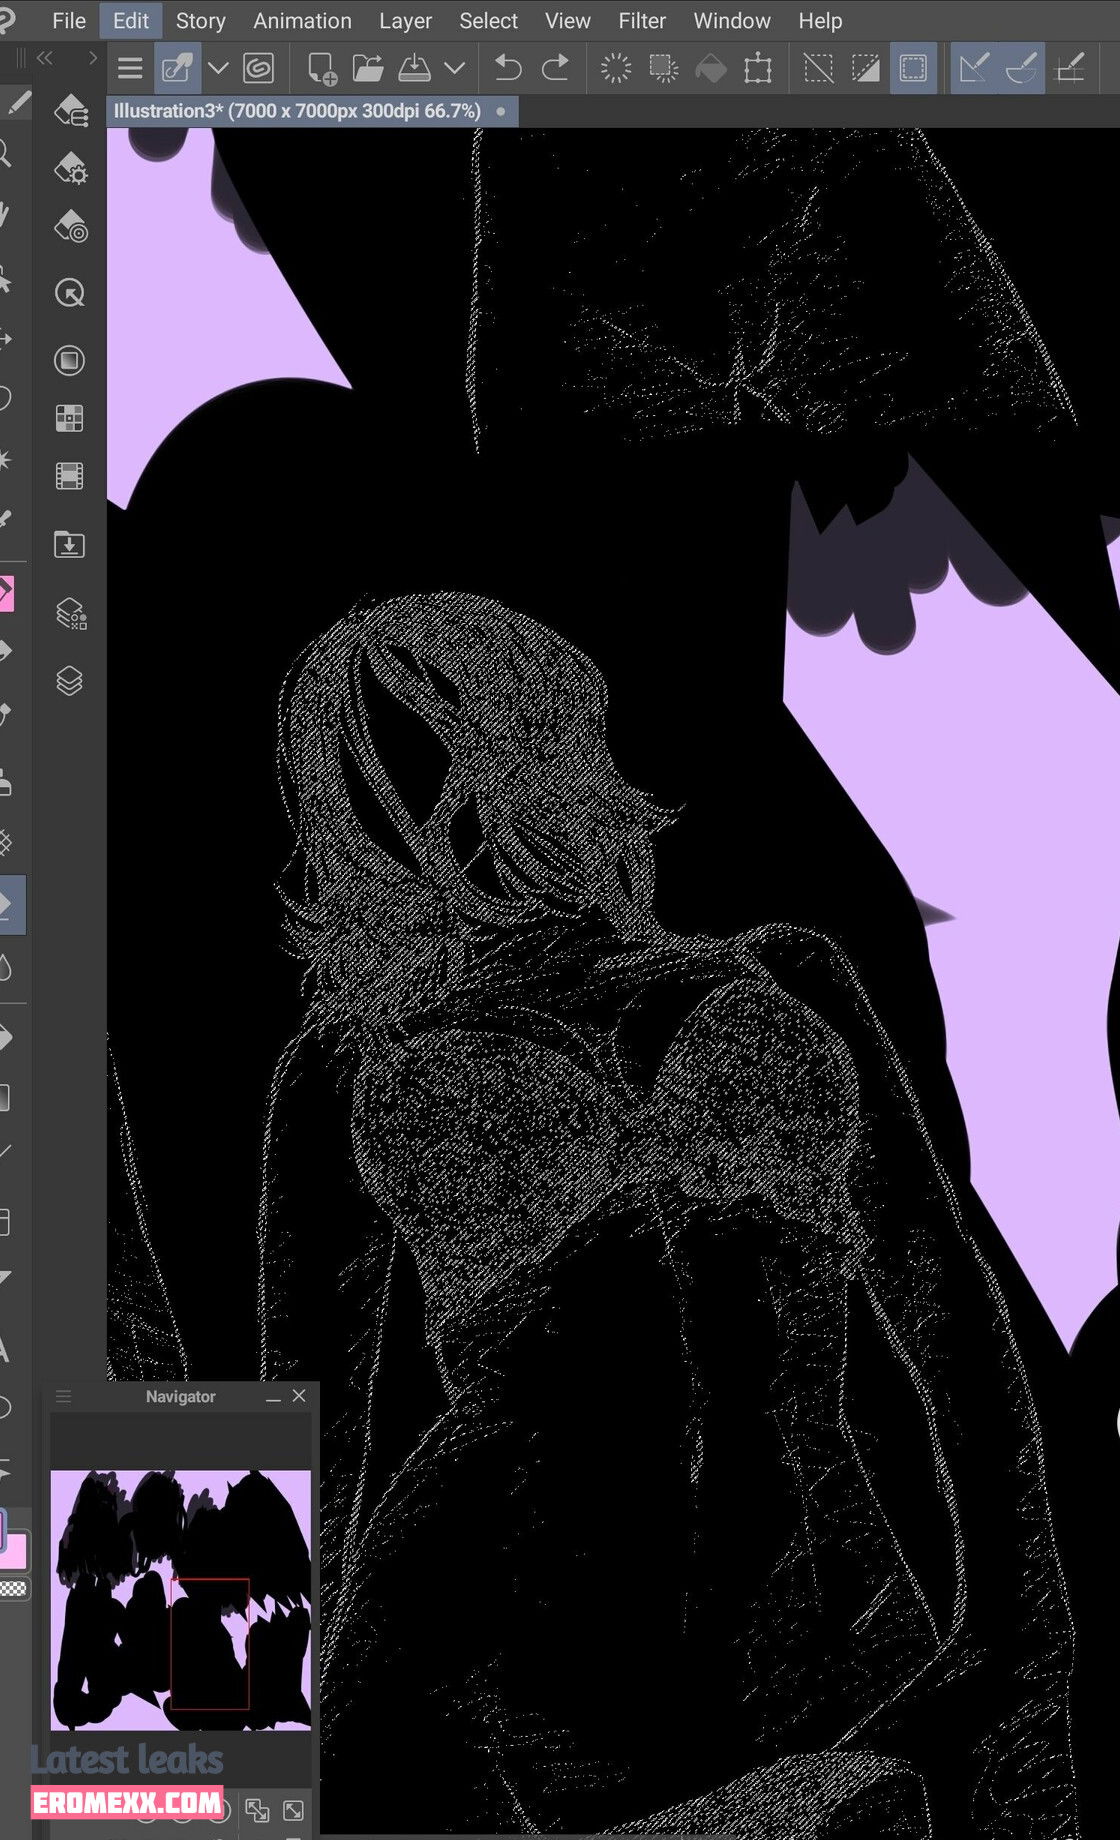Toggle snap to grid
This screenshot has height=1840, width=1120.
tap(1069, 68)
